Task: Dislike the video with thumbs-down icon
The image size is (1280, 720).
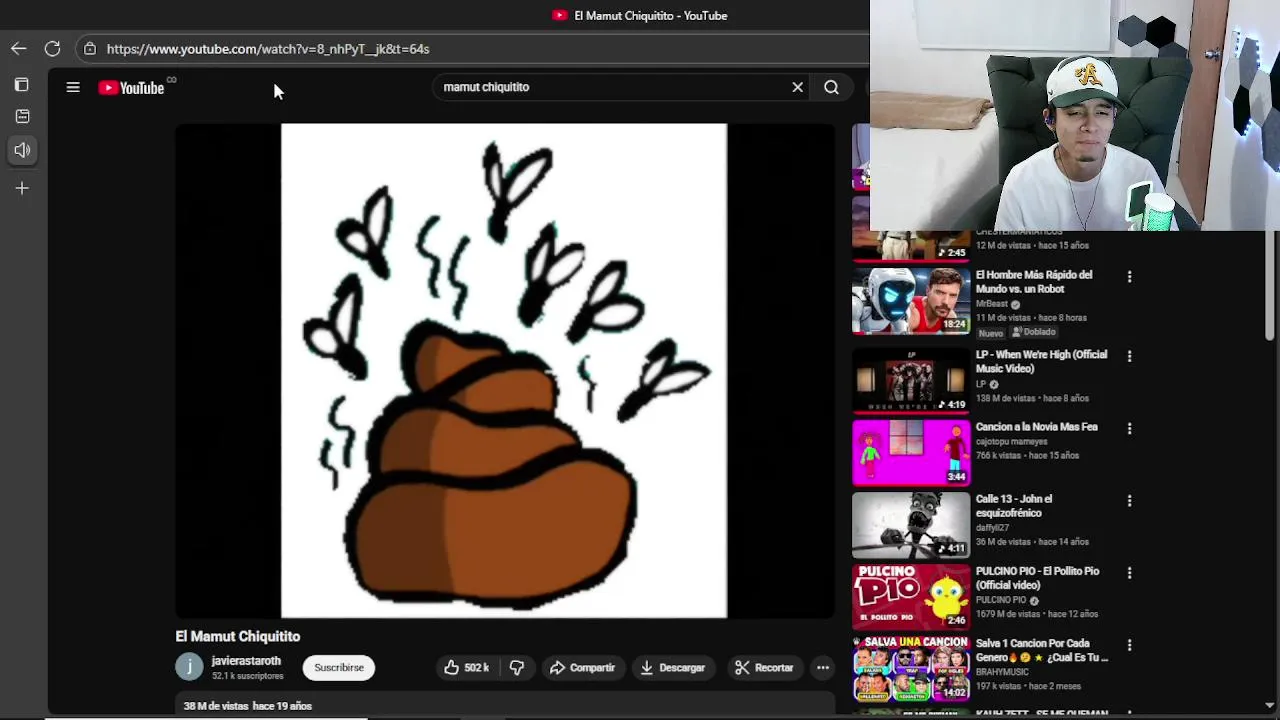Action: click(517, 667)
